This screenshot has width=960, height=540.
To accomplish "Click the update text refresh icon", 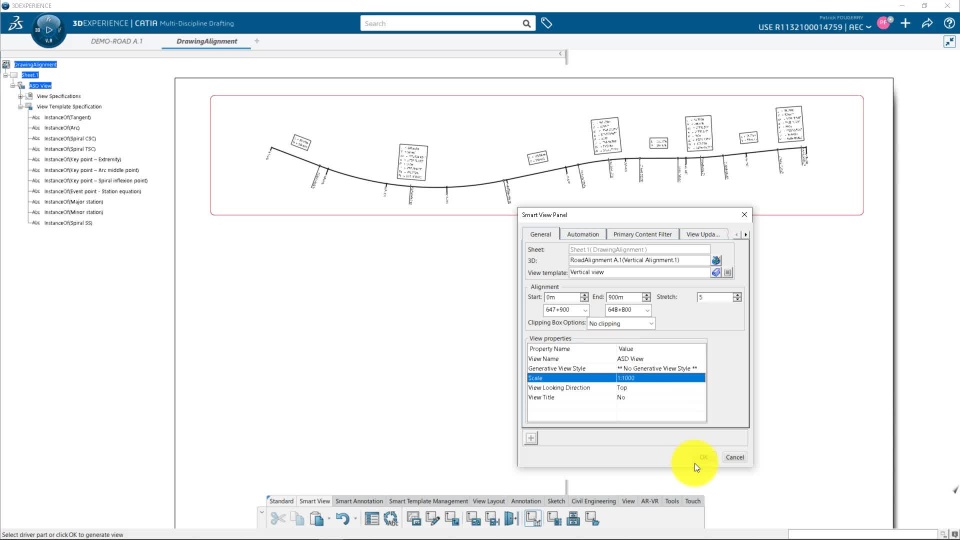I will (x=391, y=519).
